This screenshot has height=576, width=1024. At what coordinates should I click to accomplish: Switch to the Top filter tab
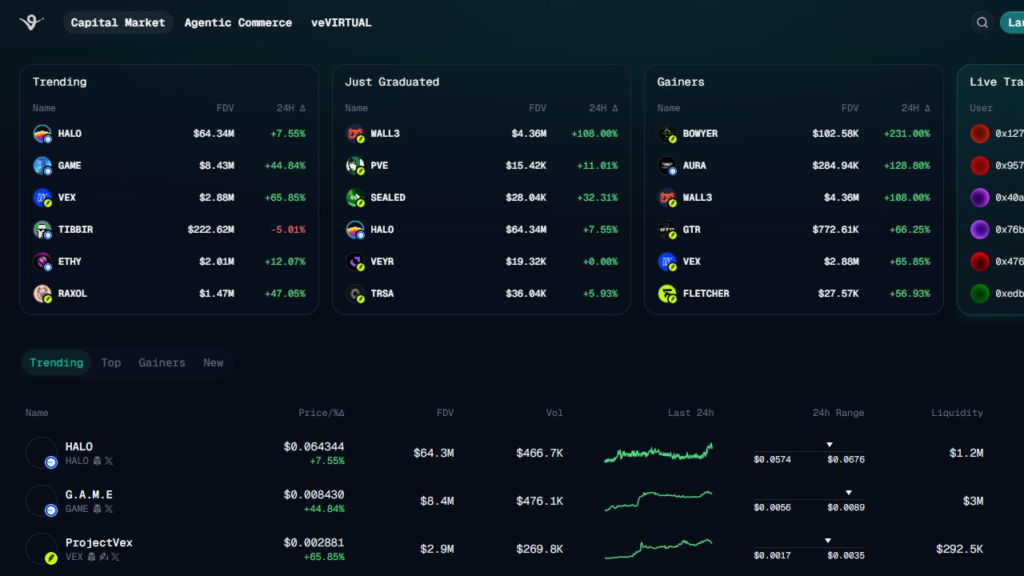[x=110, y=362]
